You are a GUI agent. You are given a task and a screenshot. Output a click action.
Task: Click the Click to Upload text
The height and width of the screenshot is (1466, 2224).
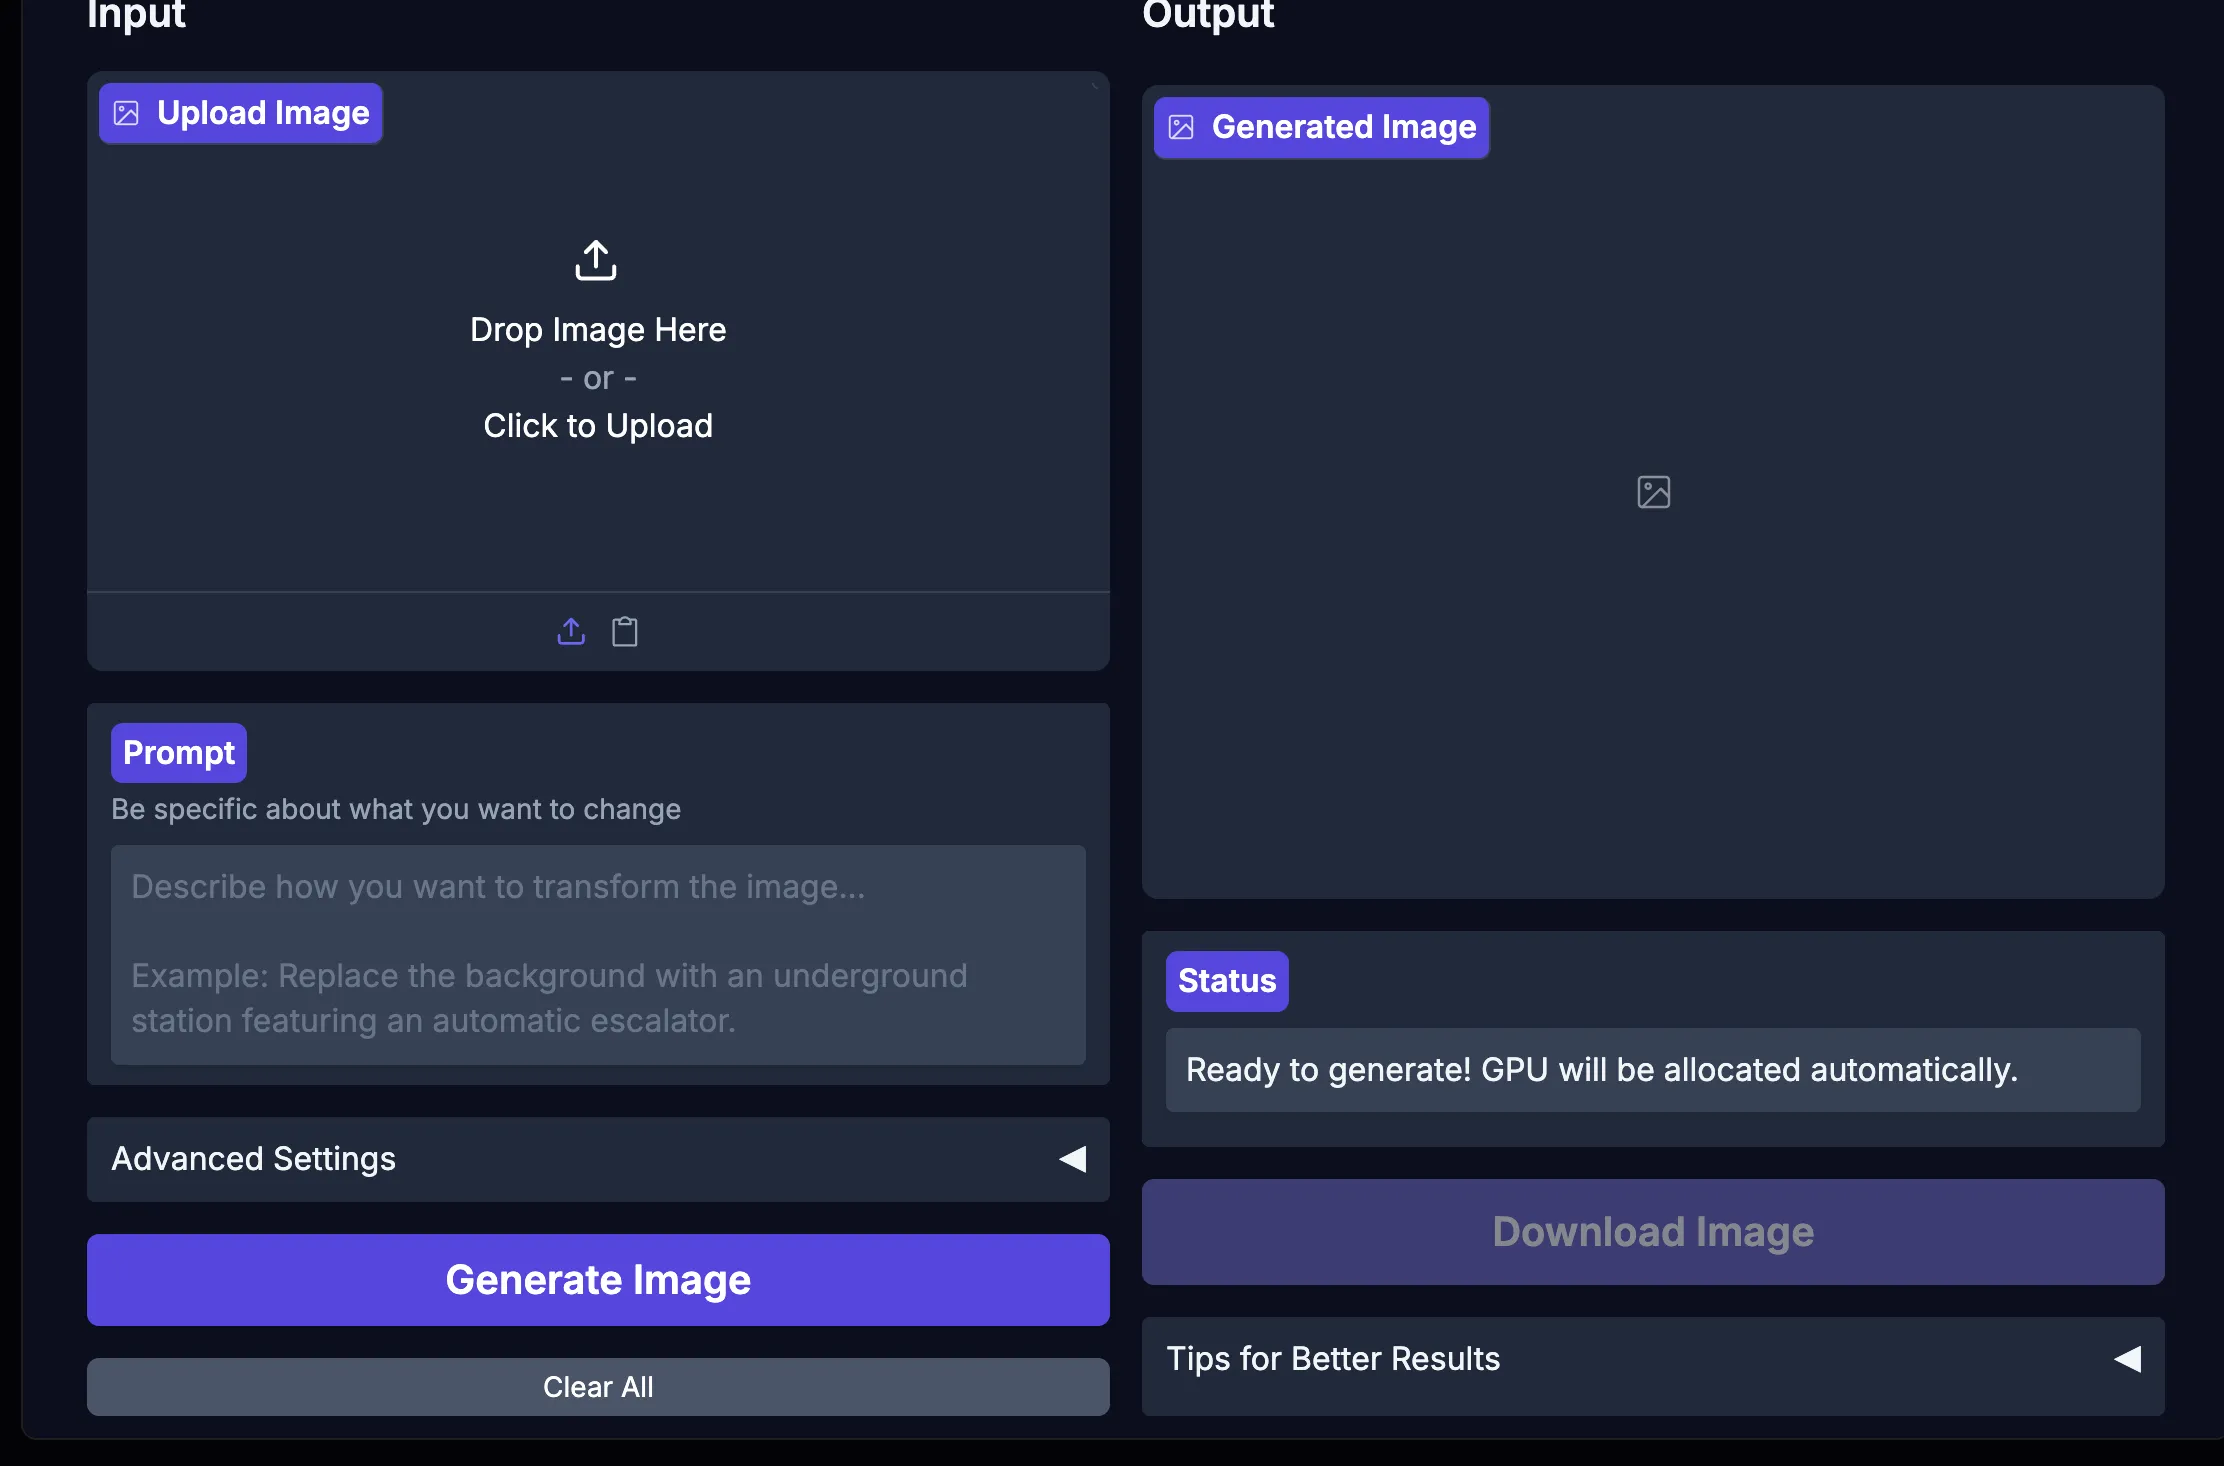pyautogui.click(x=598, y=426)
